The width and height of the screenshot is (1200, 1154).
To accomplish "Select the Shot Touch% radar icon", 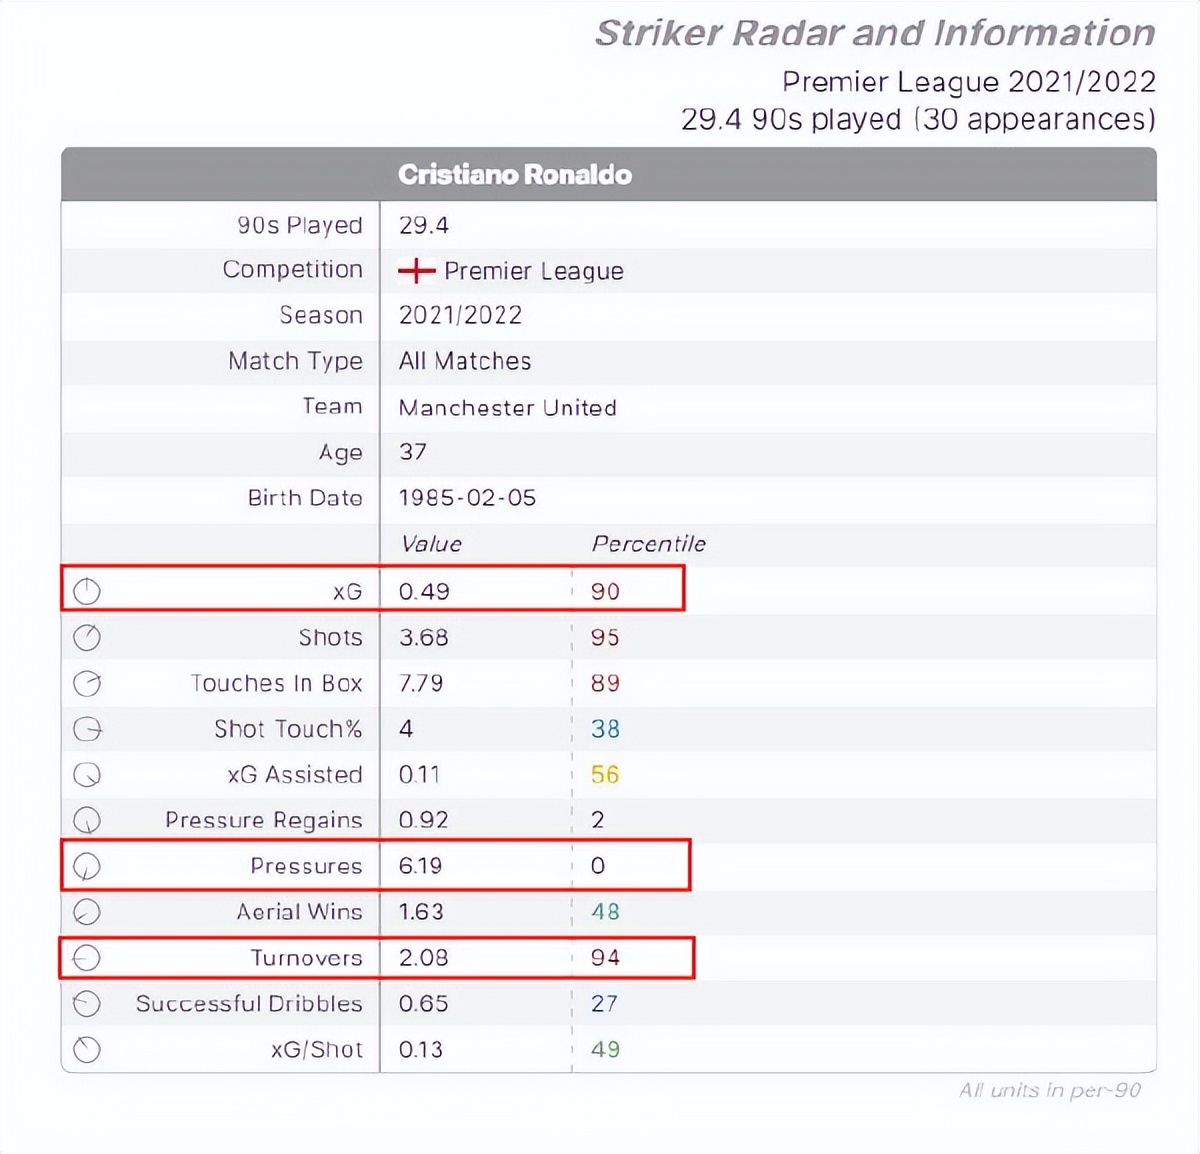I will tap(87, 729).
